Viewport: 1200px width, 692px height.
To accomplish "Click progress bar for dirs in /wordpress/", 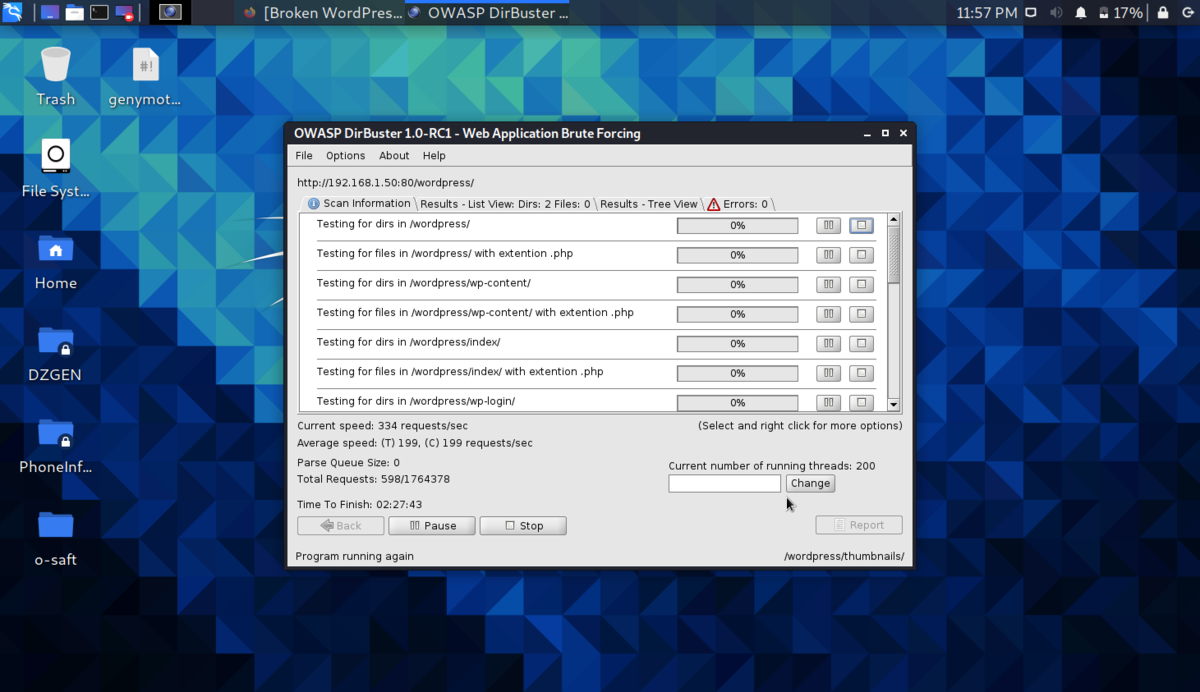I will [x=738, y=226].
